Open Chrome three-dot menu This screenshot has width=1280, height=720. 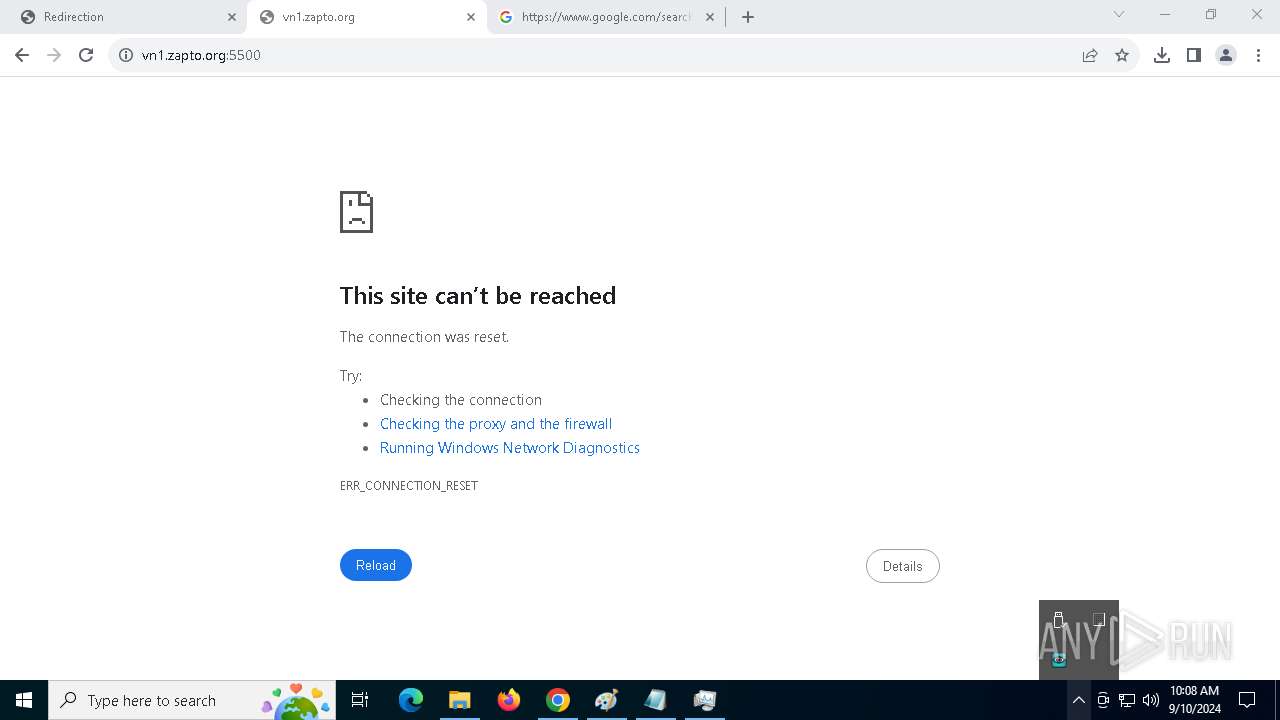(x=1258, y=55)
